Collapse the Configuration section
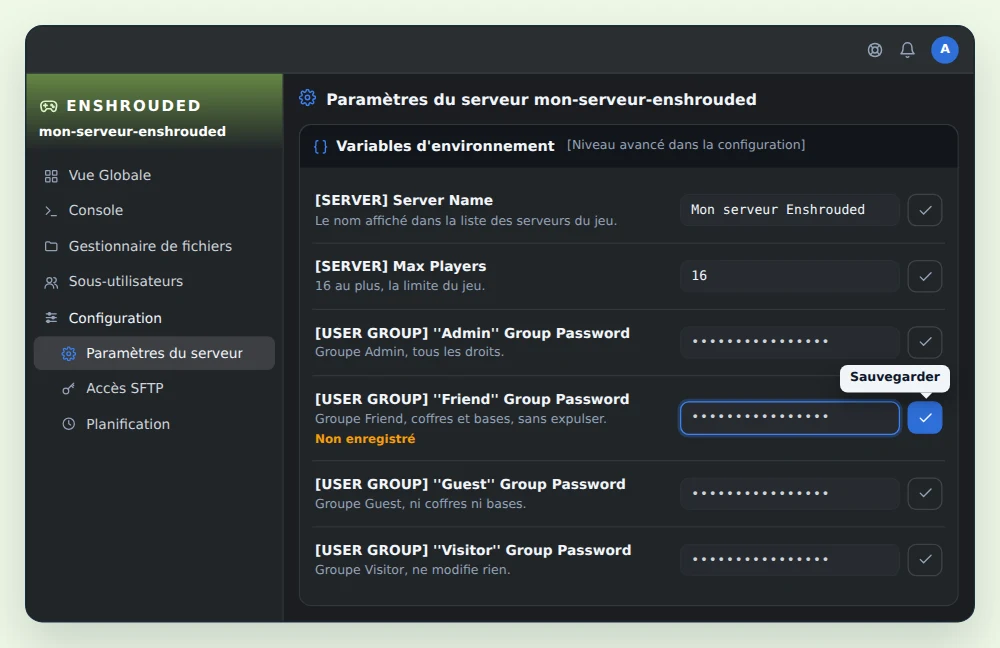Viewport: 1000px width, 648px height. [154, 318]
